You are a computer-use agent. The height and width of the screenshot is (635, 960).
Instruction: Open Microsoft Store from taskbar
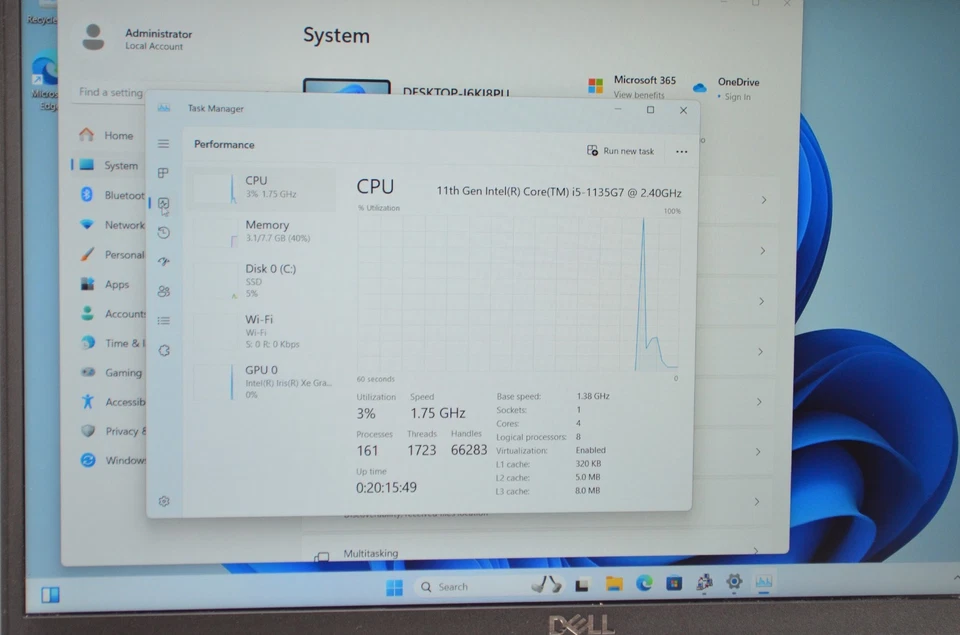(674, 583)
